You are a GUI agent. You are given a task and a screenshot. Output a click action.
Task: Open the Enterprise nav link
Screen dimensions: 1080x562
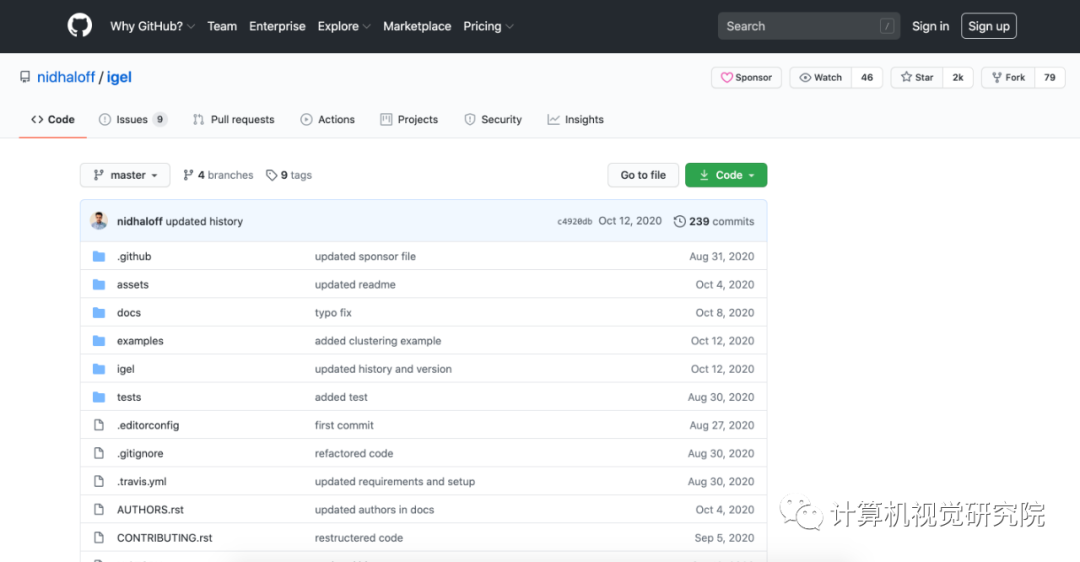277,26
